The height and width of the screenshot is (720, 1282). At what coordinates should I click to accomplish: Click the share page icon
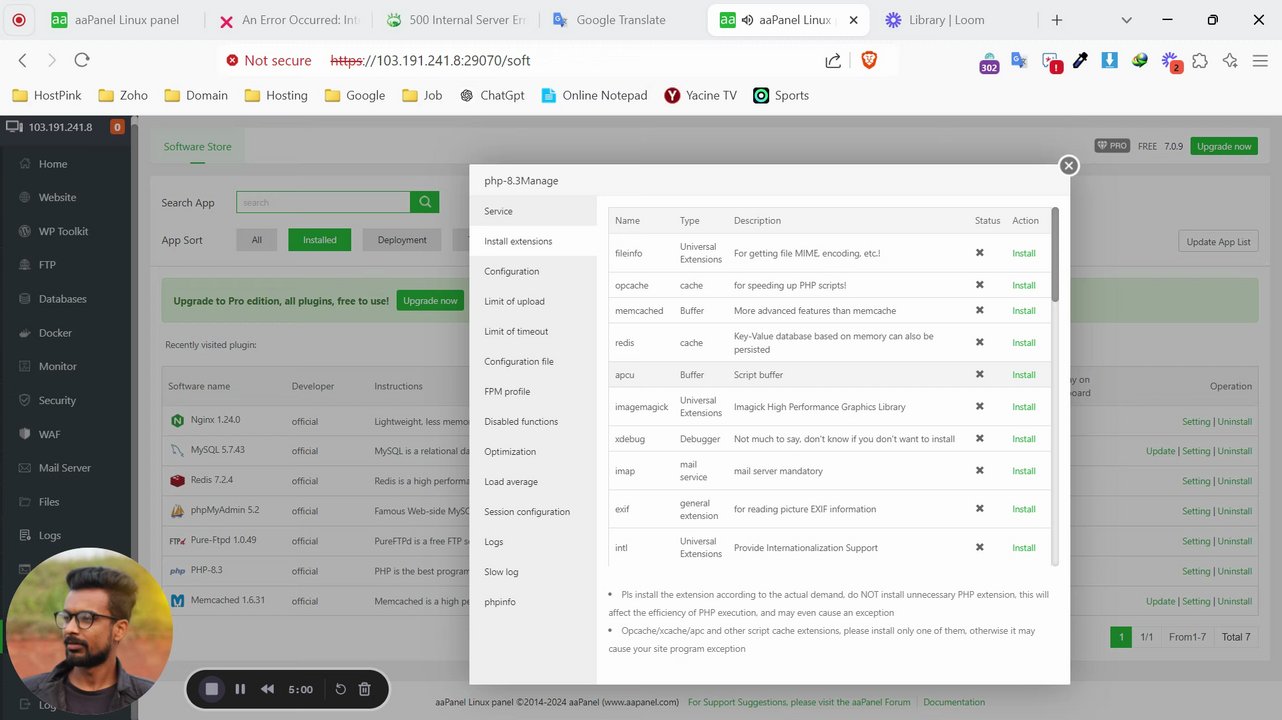point(833,61)
